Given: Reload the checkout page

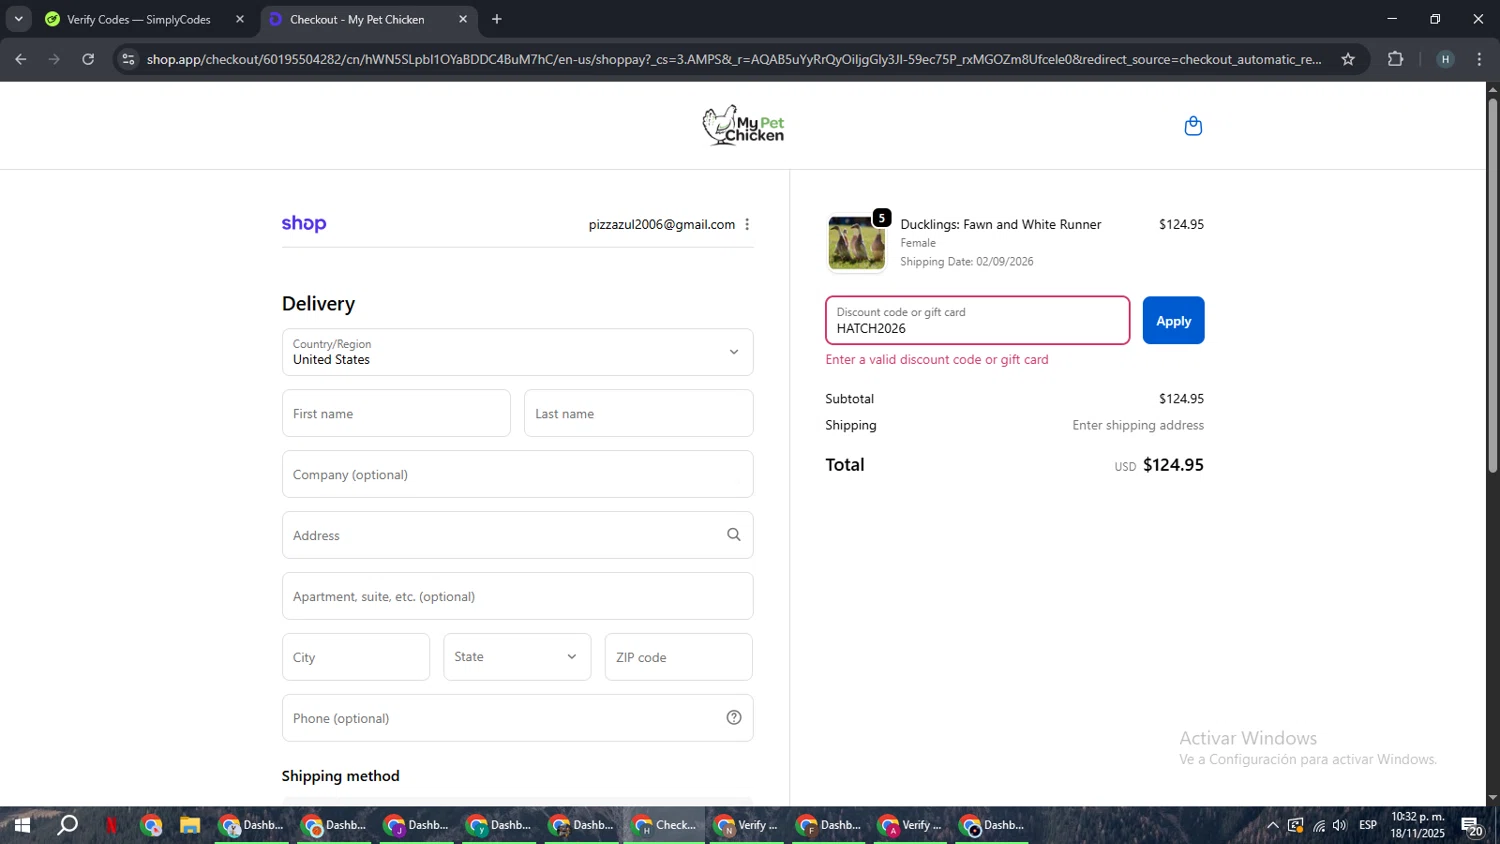Looking at the screenshot, I should coord(88,59).
